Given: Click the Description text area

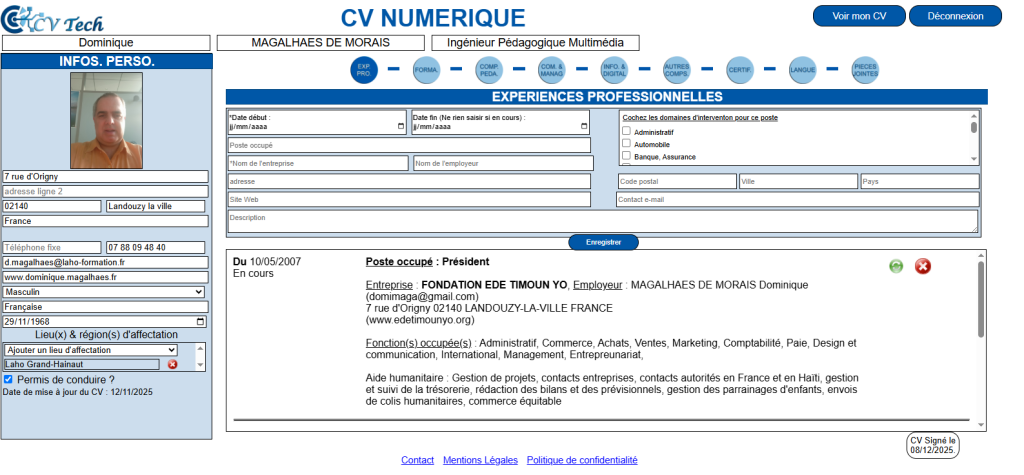Looking at the screenshot, I should 603,221.
